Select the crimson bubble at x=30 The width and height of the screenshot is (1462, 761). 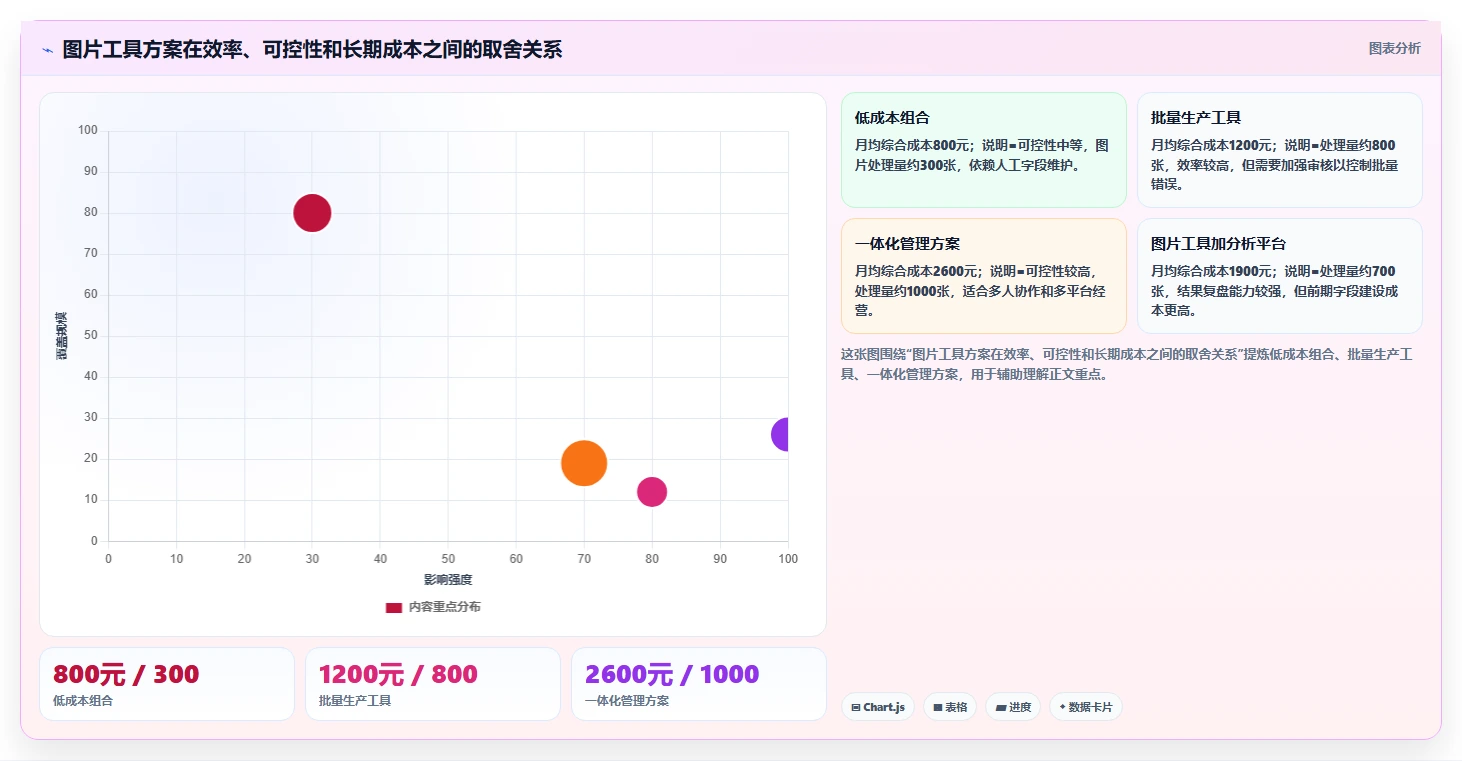pos(312,213)
